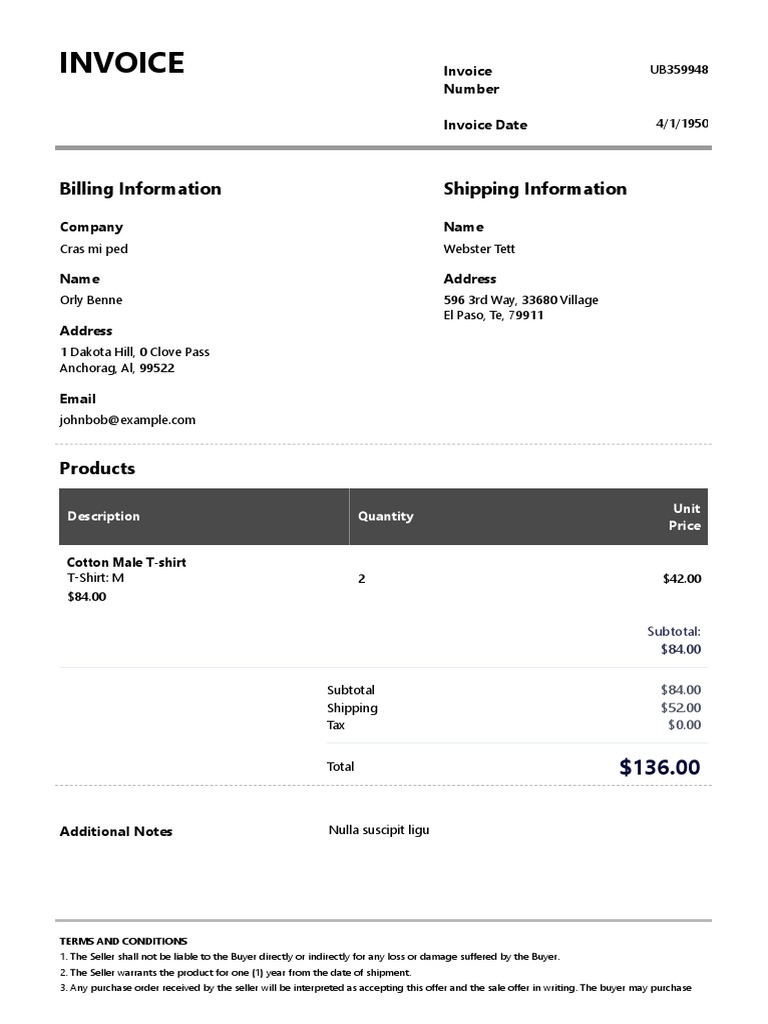The image size is (768, 1024).
Task: Click the shipping amount $52.00
Action: tap(680, 708)
